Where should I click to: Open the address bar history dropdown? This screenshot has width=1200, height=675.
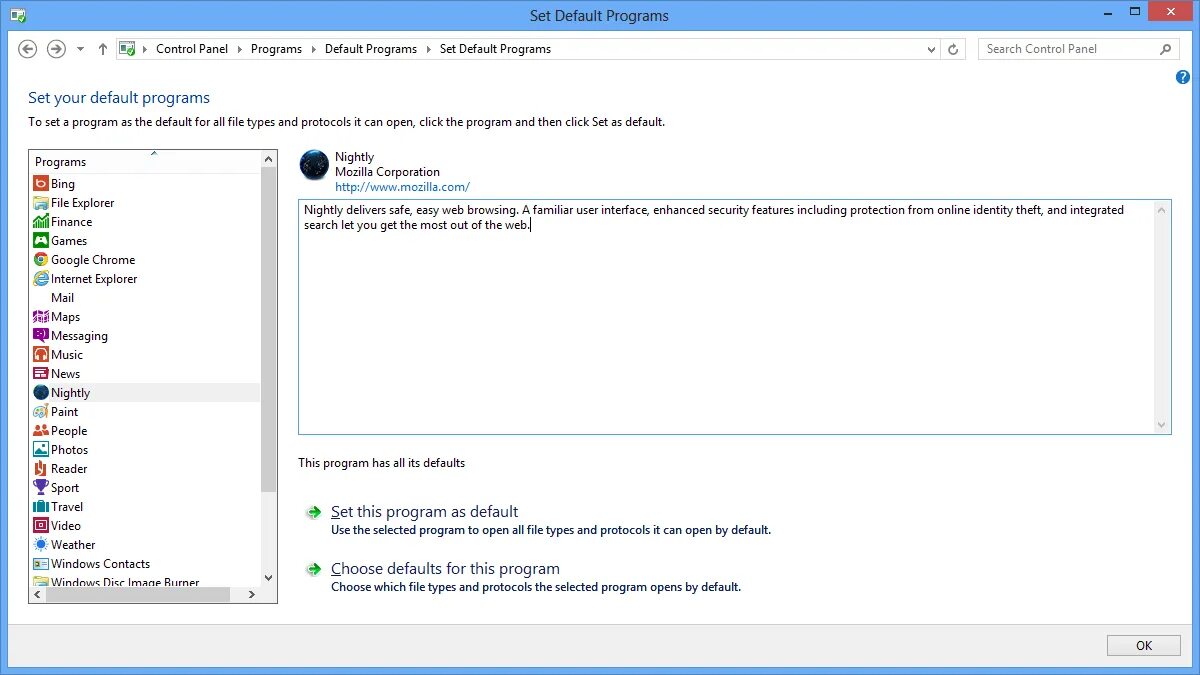[x=932, y=49]
